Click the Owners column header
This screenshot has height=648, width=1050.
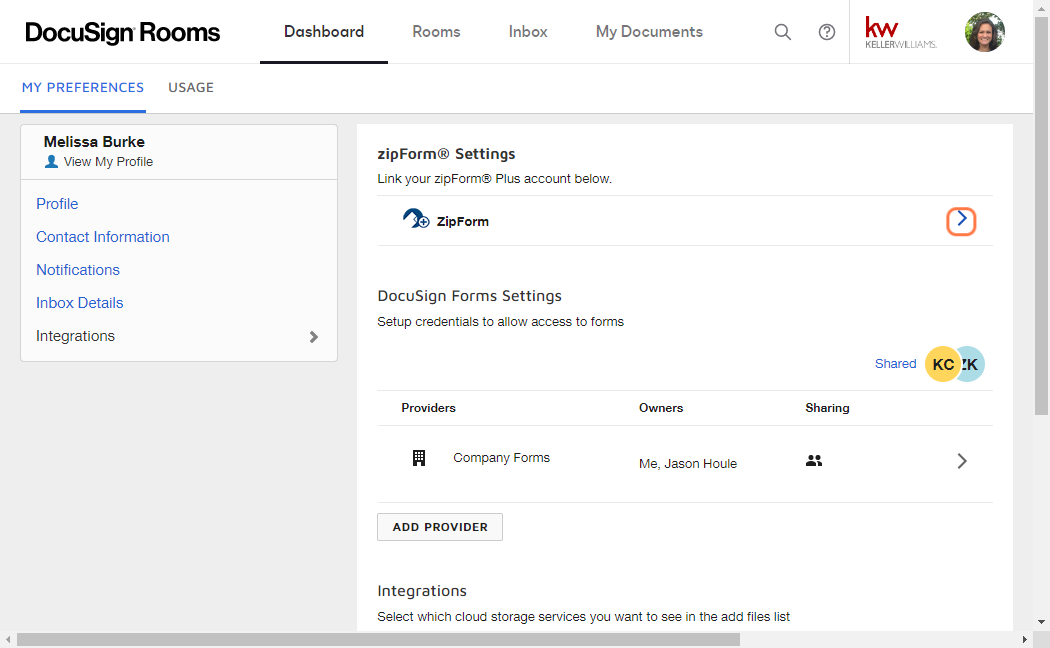[x=661, y=408]
